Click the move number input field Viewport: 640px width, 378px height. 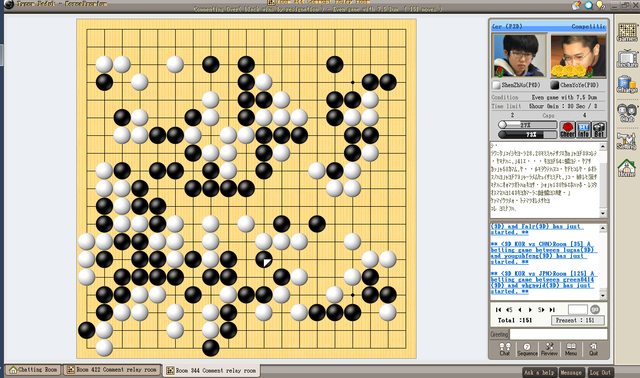tap(578, 309)
